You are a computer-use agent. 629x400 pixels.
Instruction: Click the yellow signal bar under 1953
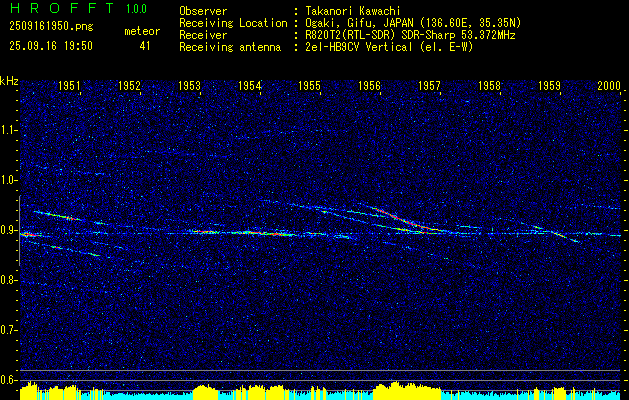(205, 392)
